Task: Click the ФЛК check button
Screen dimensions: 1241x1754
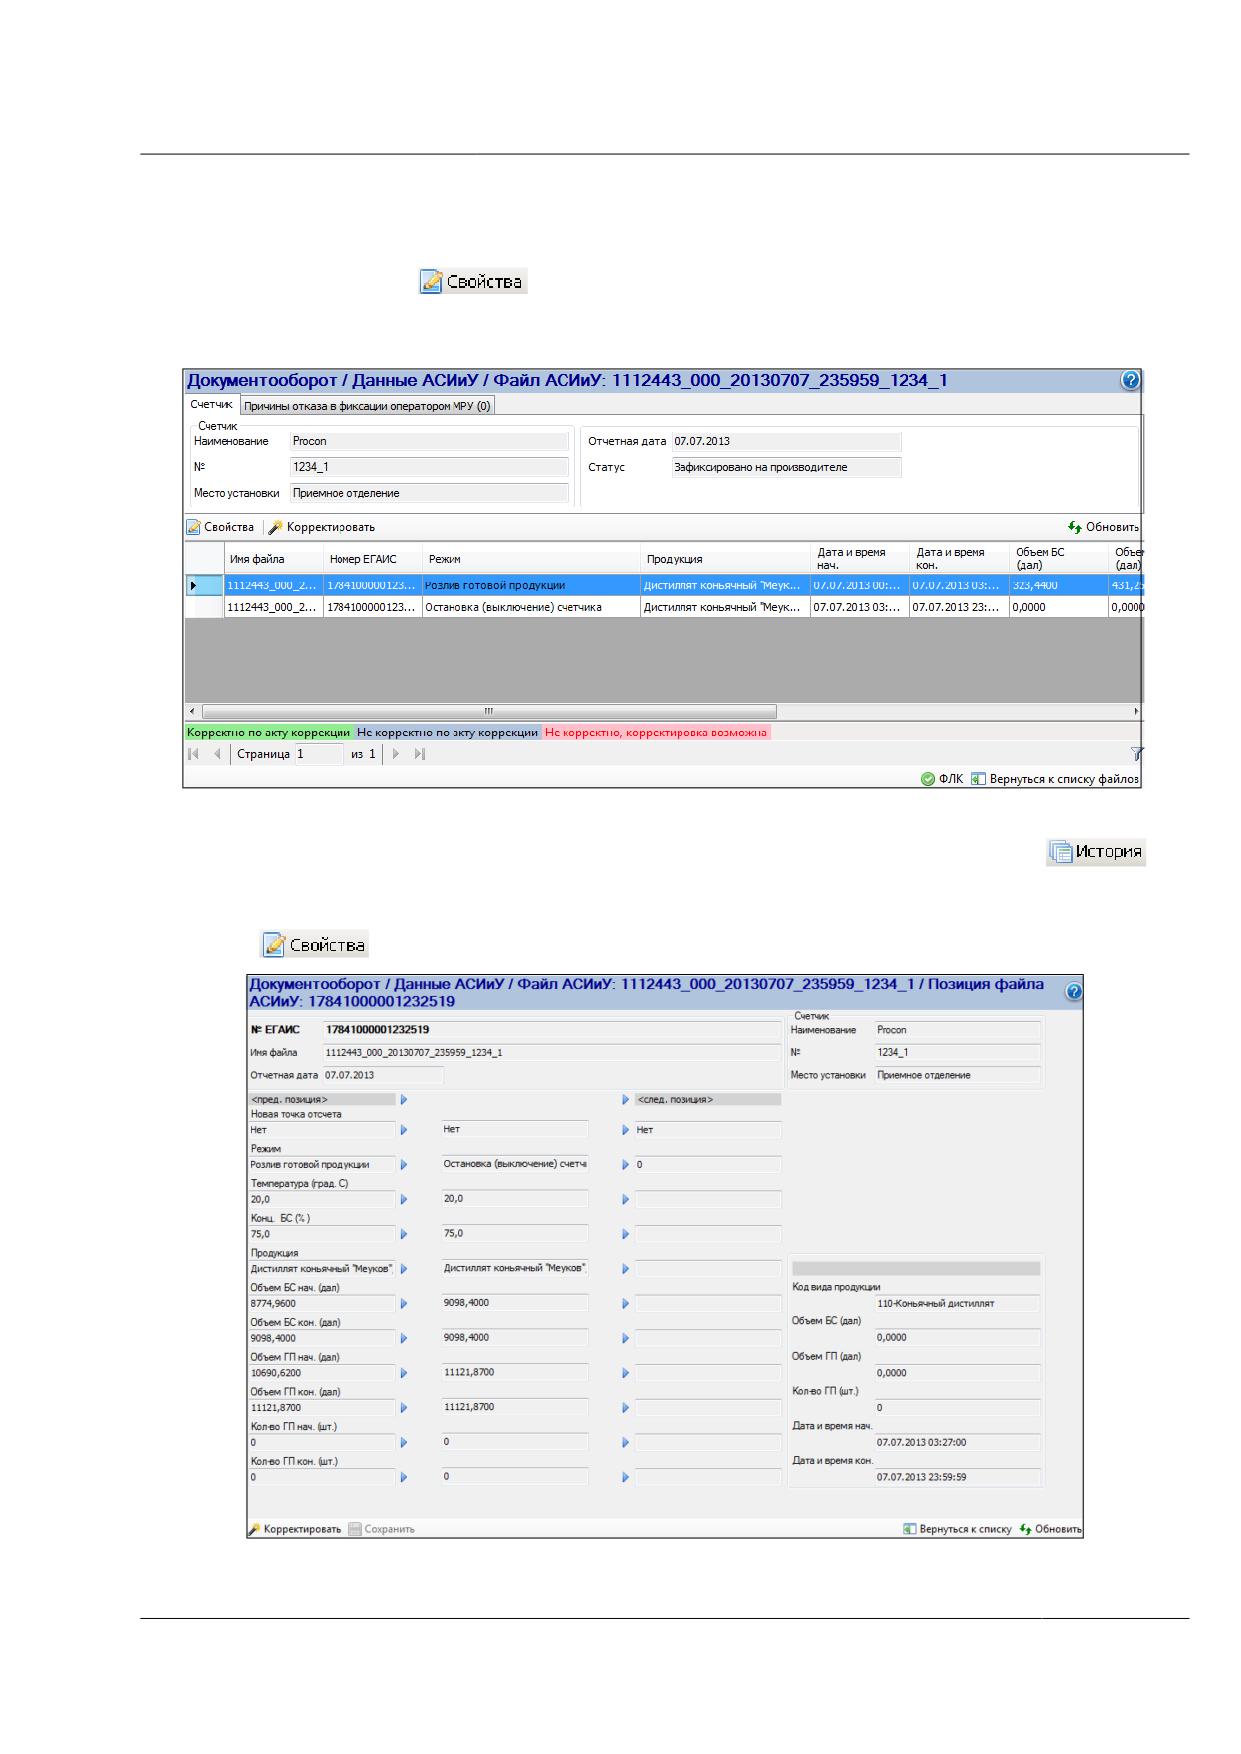Action: point(942,779)
